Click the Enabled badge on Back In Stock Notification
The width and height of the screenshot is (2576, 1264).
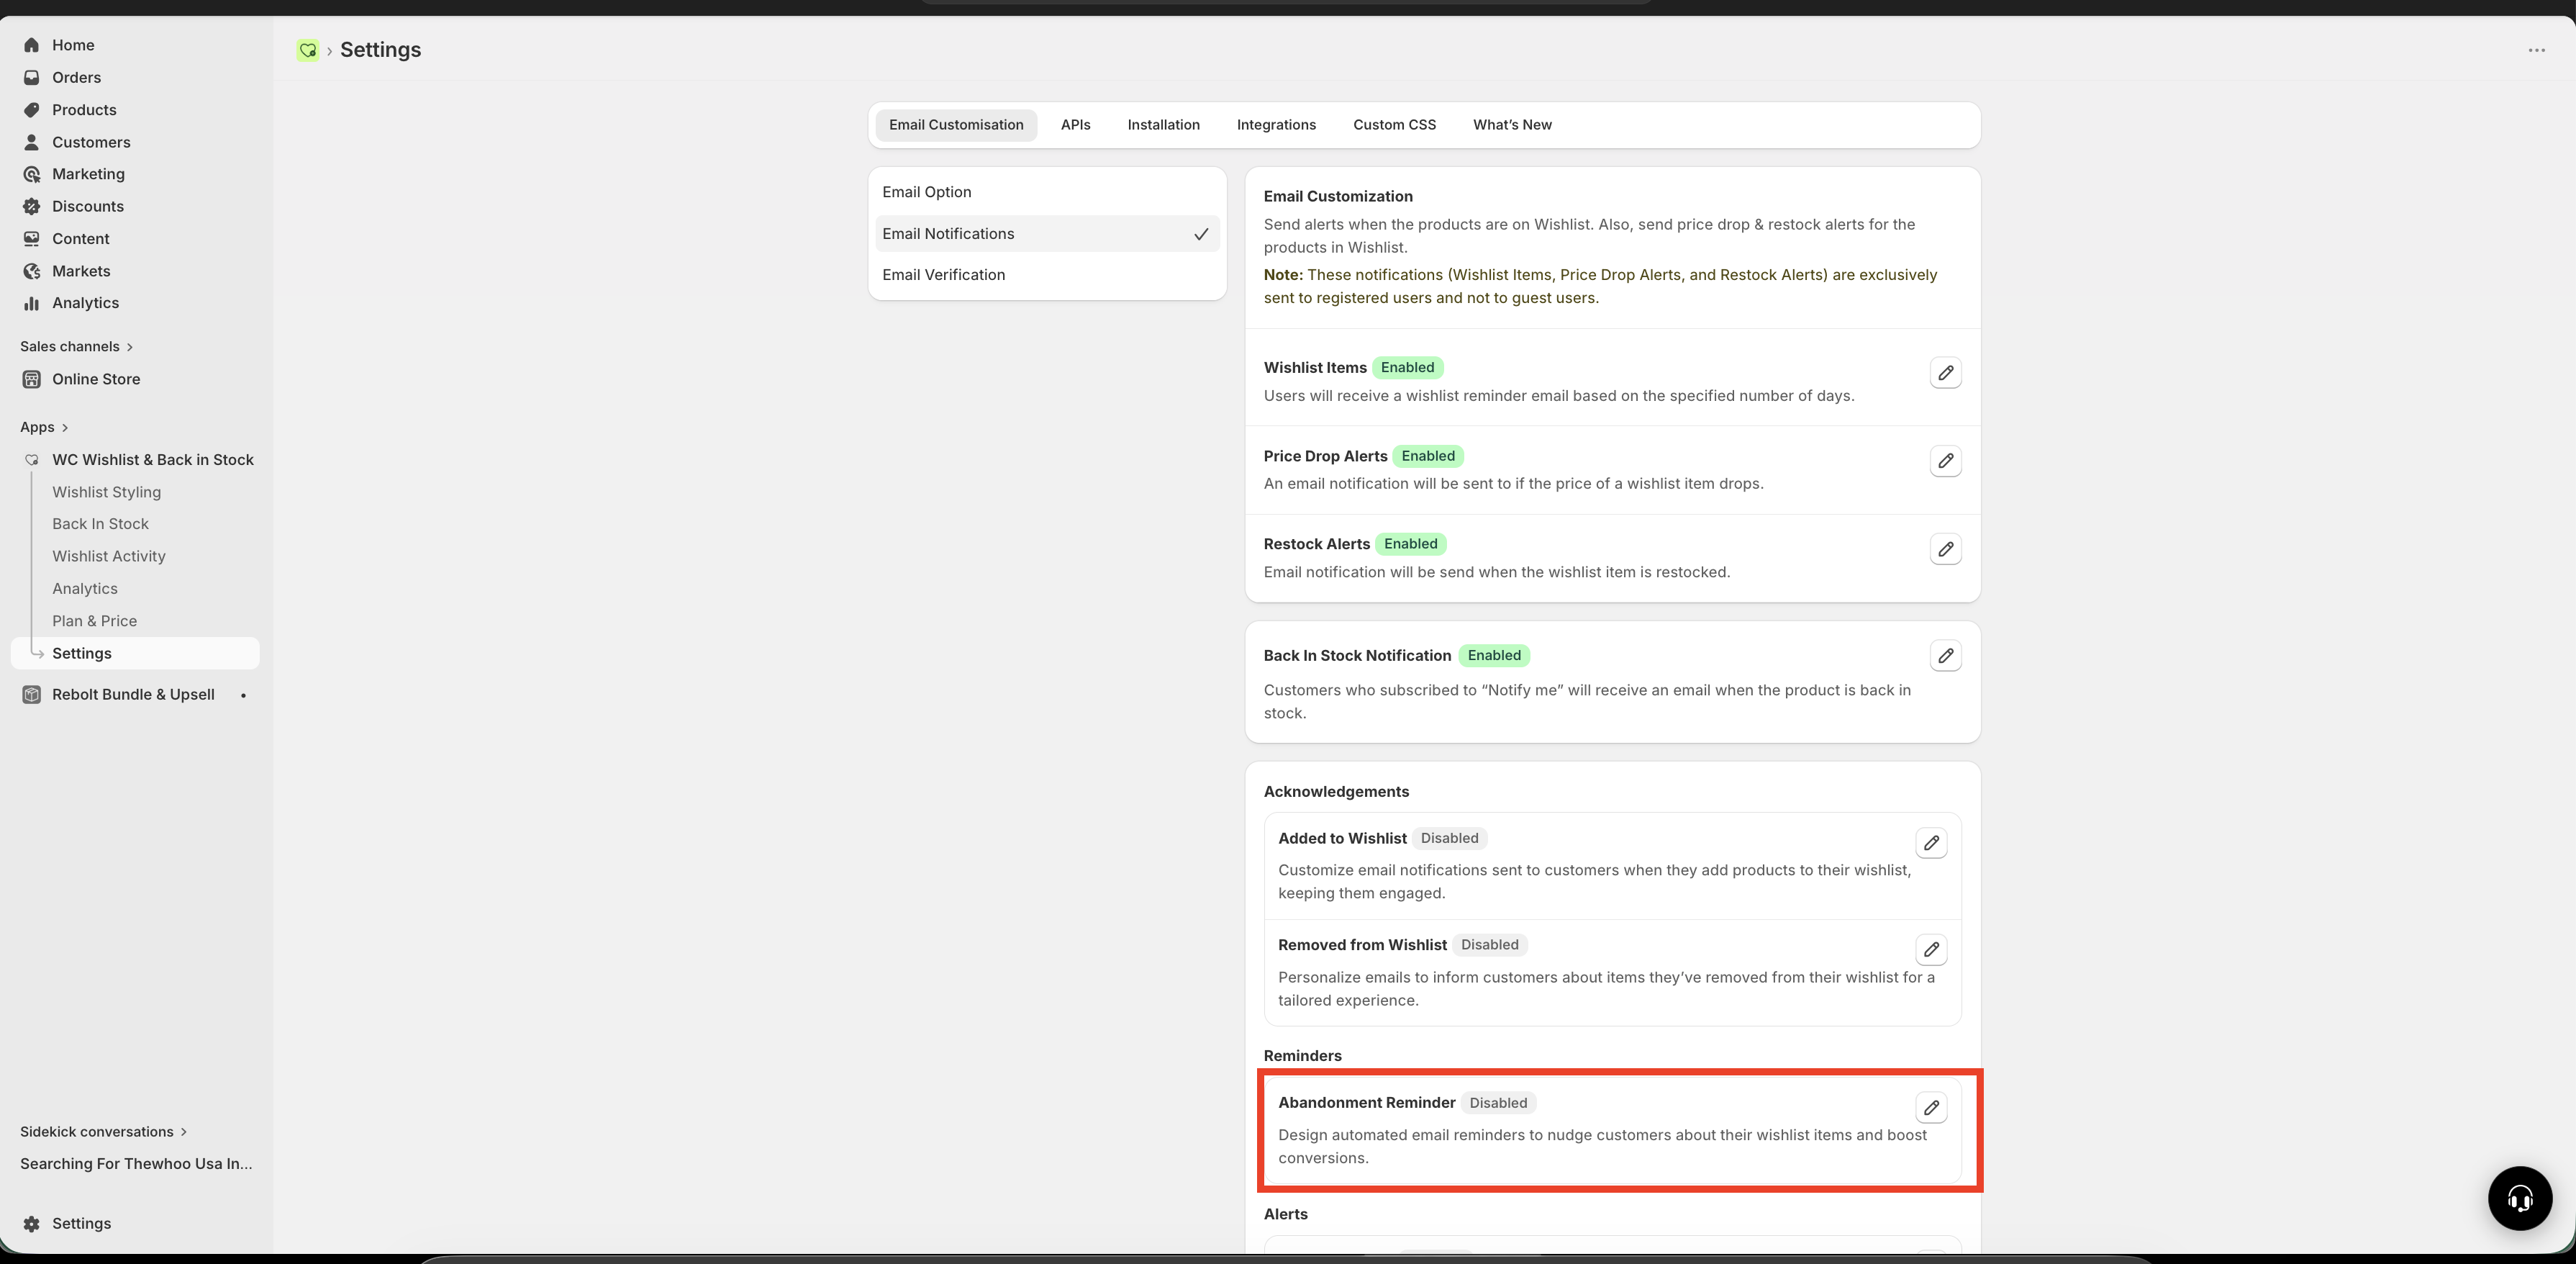(1494, 656)
